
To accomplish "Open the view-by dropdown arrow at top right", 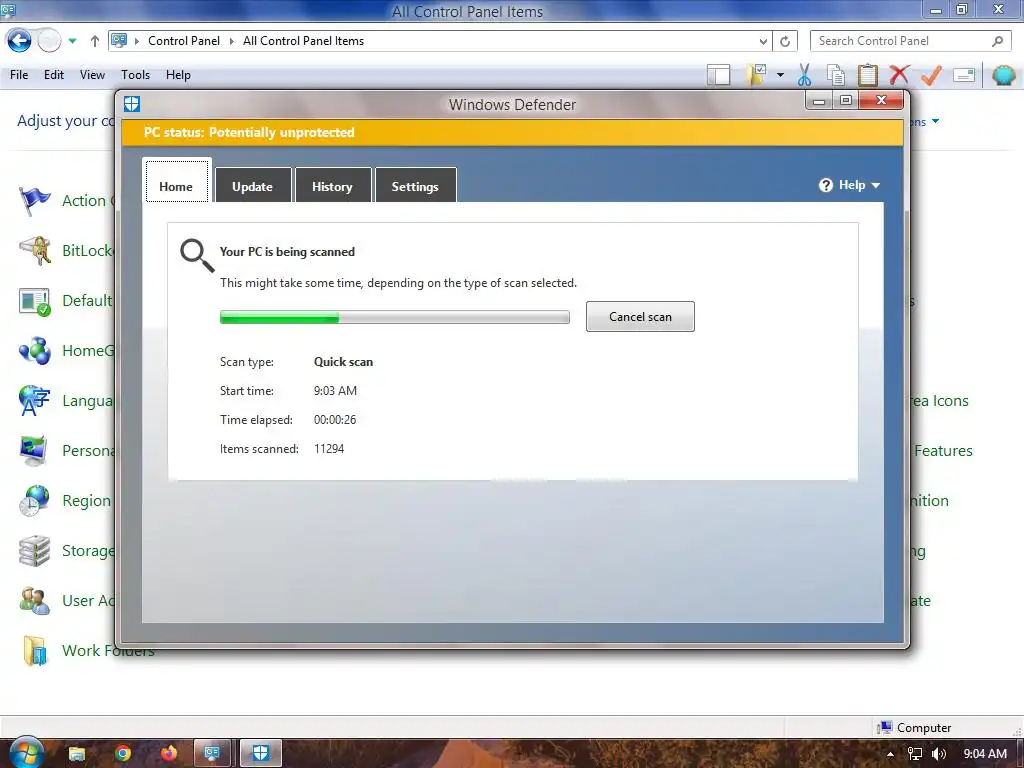I will pyautogui.click(x=935, y=121).
